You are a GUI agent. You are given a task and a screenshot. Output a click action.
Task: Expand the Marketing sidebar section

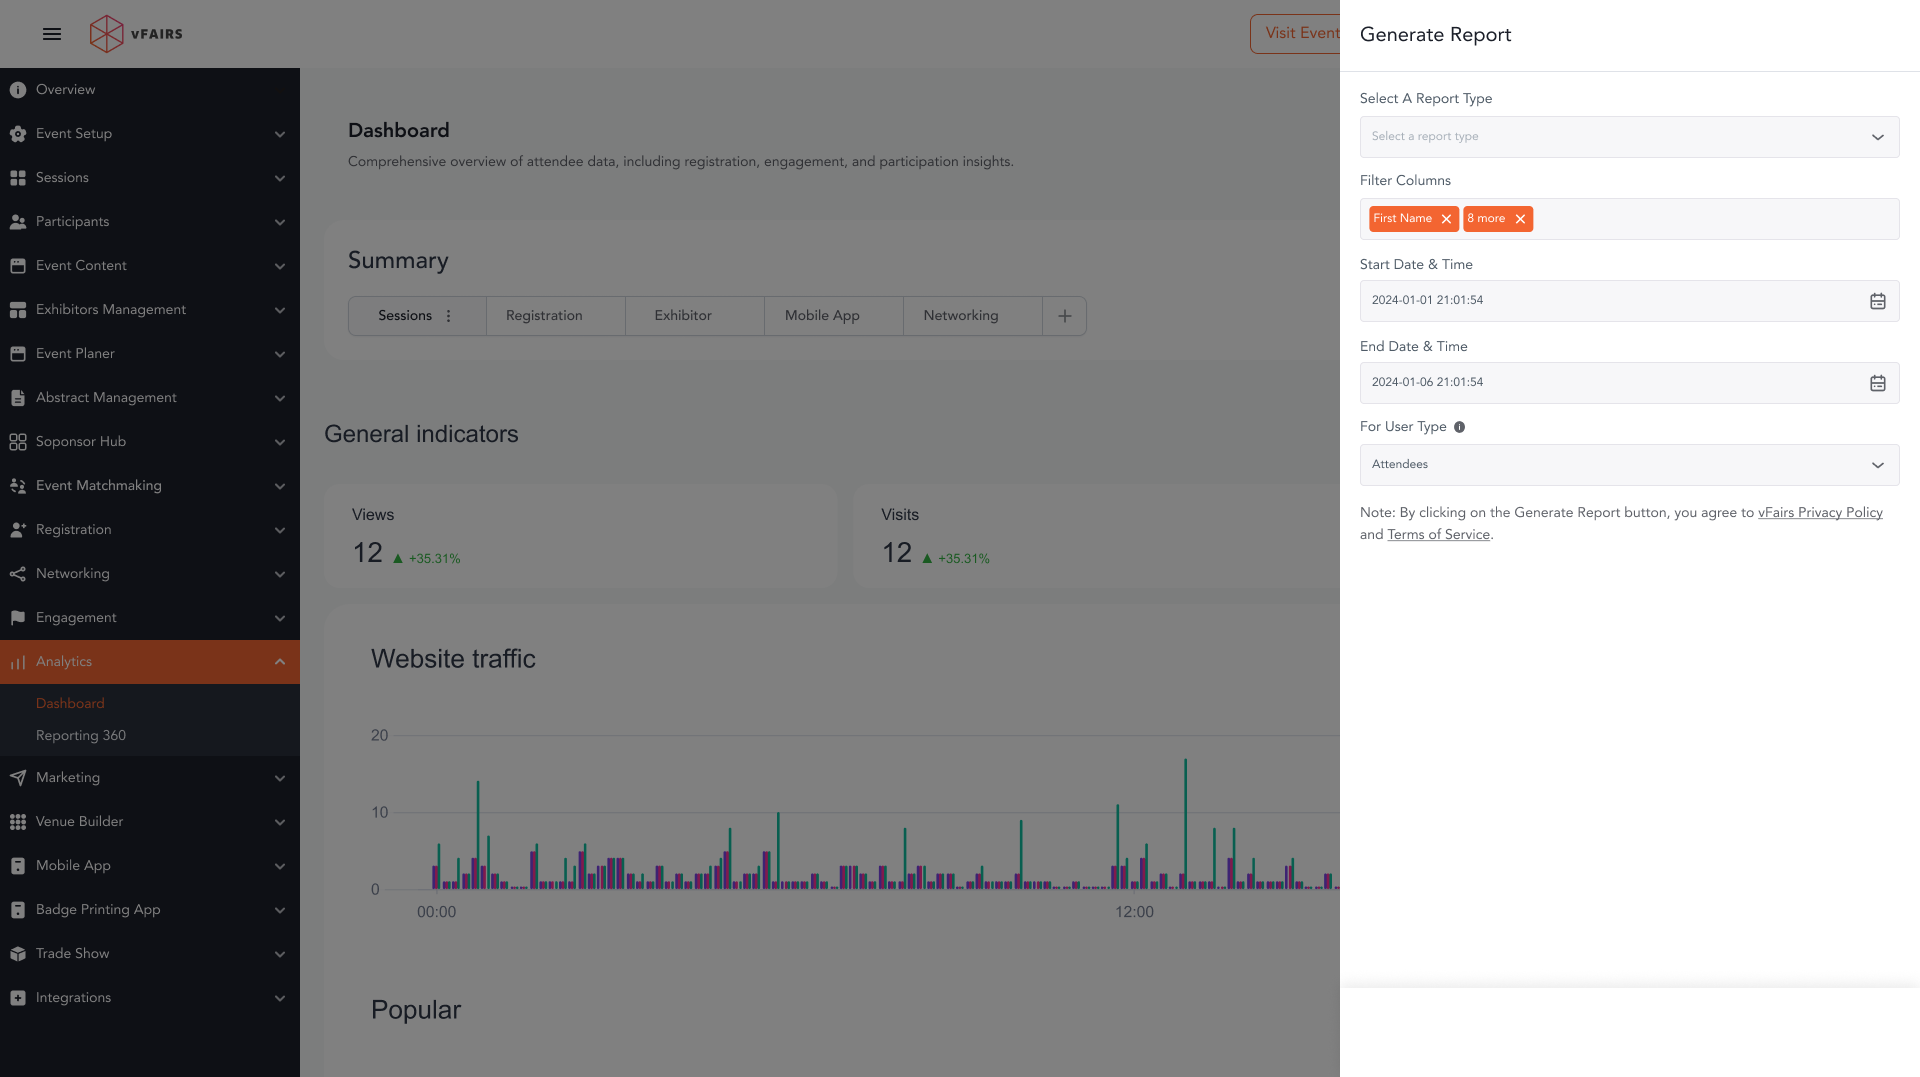(279, 778)
